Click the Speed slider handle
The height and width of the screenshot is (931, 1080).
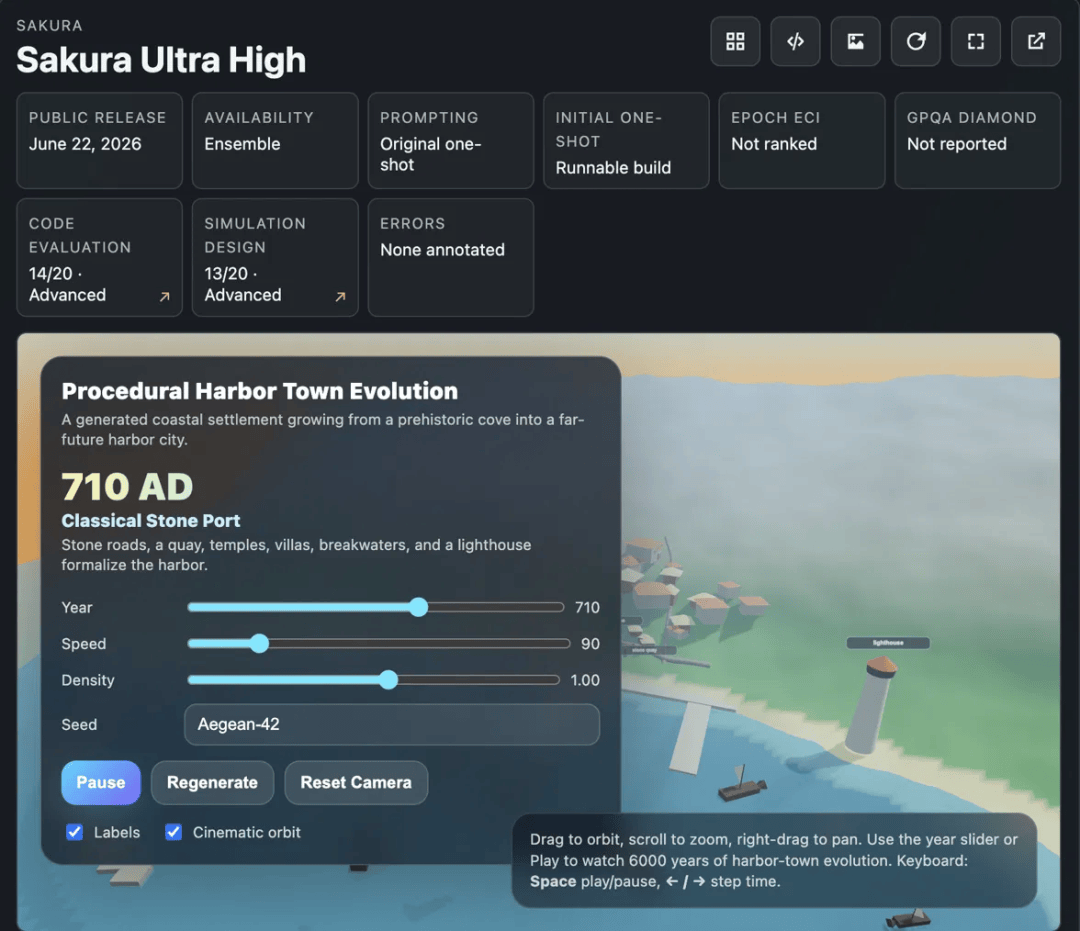259,643
